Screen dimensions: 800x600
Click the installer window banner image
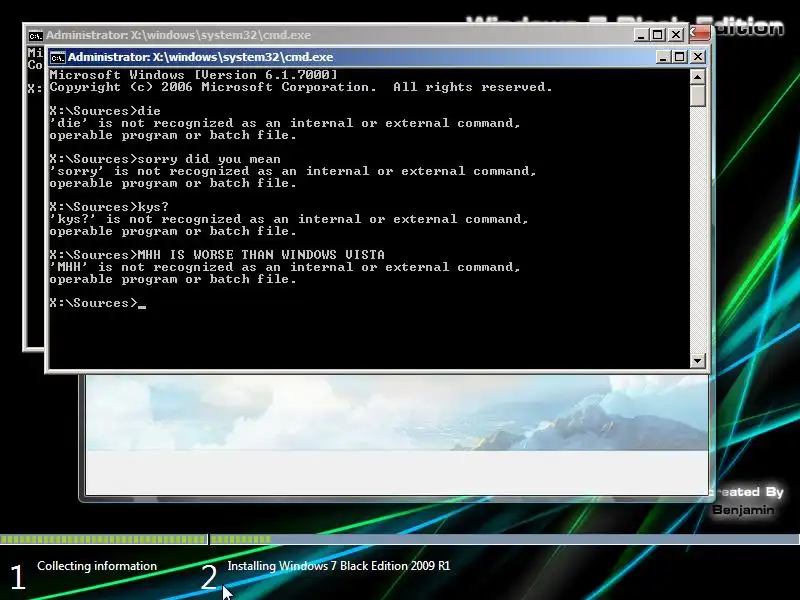(397, 413)
